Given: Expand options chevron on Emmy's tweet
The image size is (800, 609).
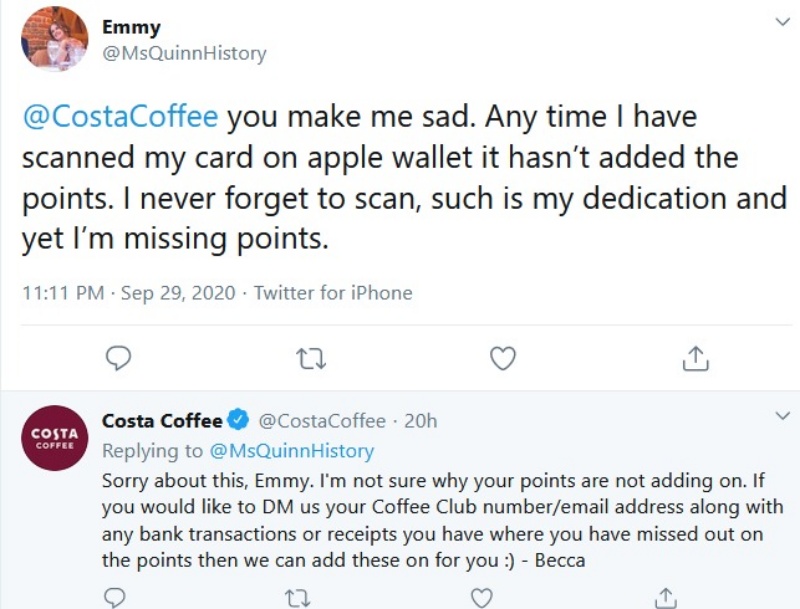Looking at the screenshot, I should tap(782, 22).
